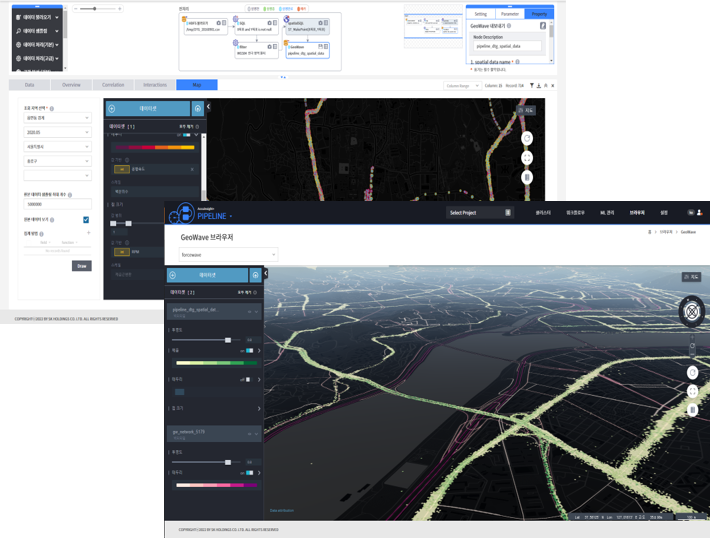Switch to the Correlation tab
Screen dimensions: 710x538
tap(113, 85)
